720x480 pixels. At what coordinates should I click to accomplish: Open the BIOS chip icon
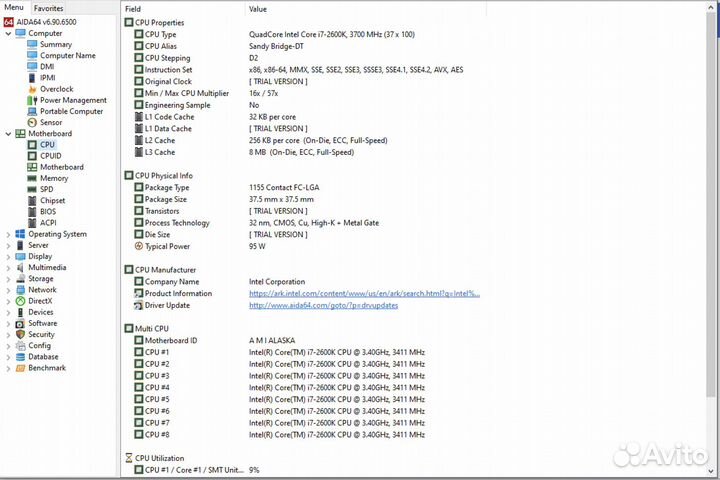[32, 212]
